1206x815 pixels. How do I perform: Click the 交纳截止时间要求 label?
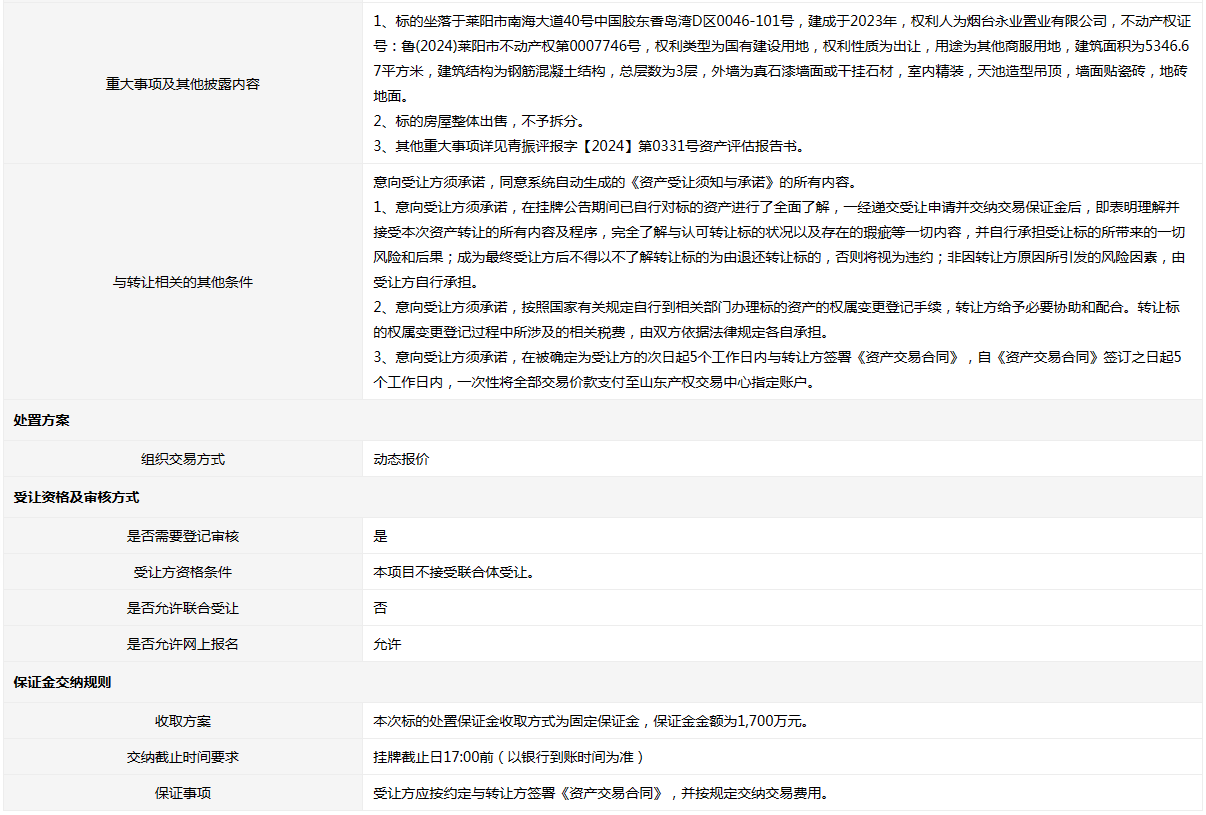(x=183, y=757)
